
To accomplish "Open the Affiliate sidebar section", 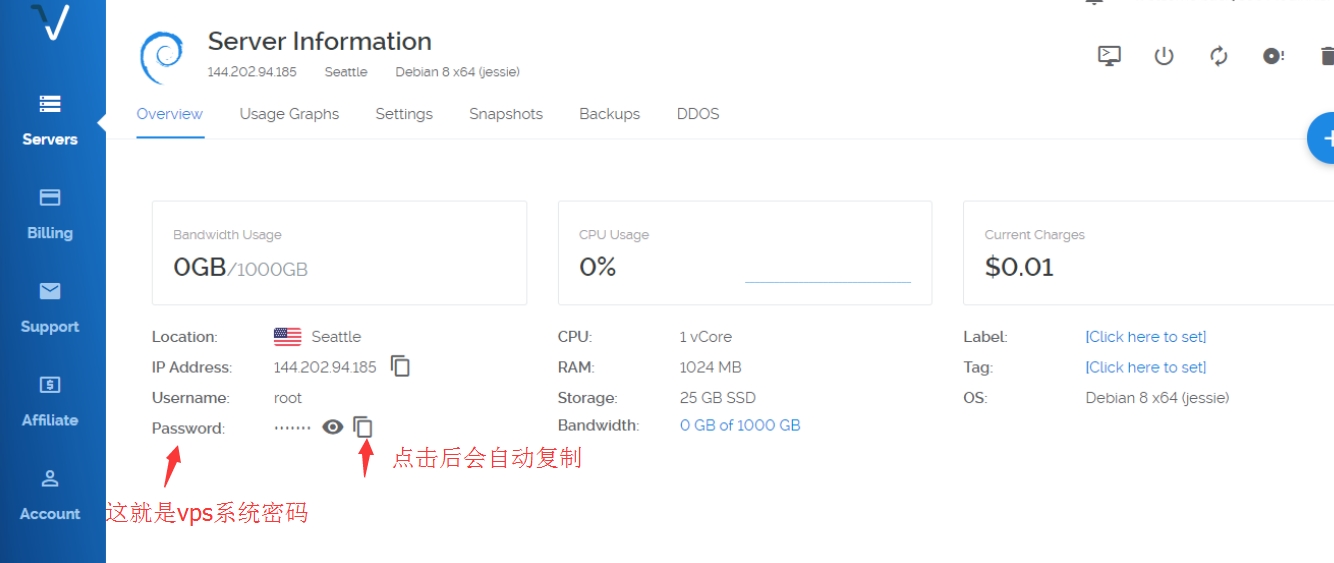I will click(50, 400).
